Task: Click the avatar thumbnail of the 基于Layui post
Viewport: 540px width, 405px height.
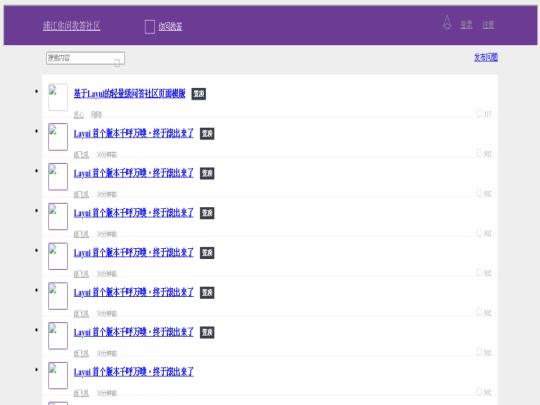Action: [58, 97]
